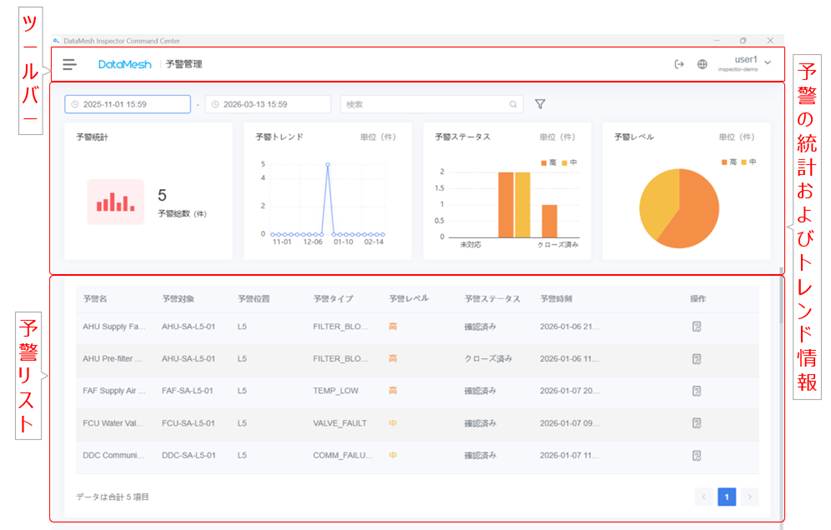The height and width of the screenshot is (530, 831).
Task: Click the magnifier icon in the search box
Action: click(x=513, y=104)
